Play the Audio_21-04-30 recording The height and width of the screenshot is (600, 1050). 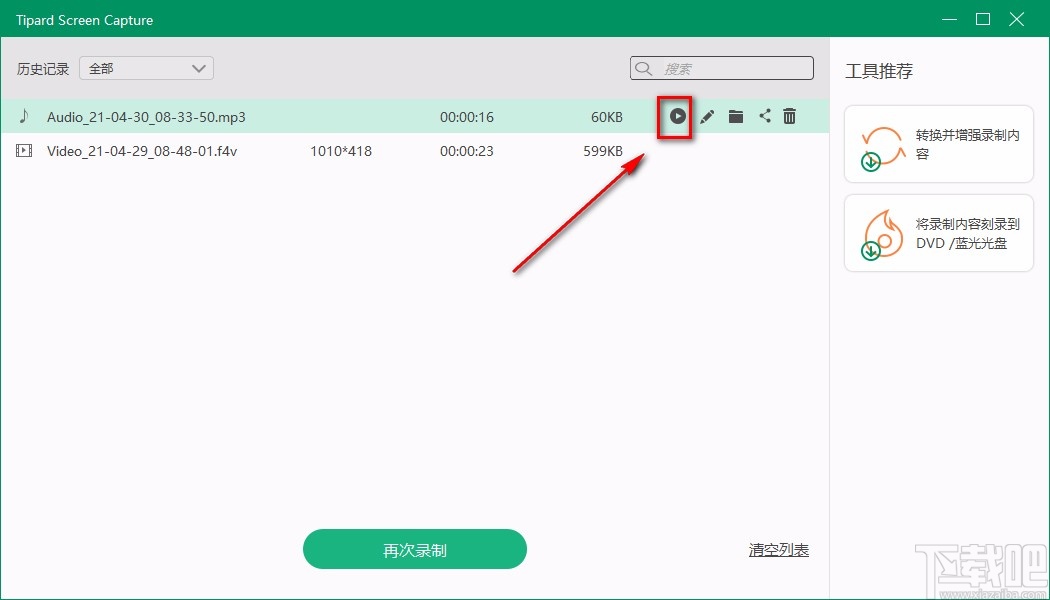[676, 117]
